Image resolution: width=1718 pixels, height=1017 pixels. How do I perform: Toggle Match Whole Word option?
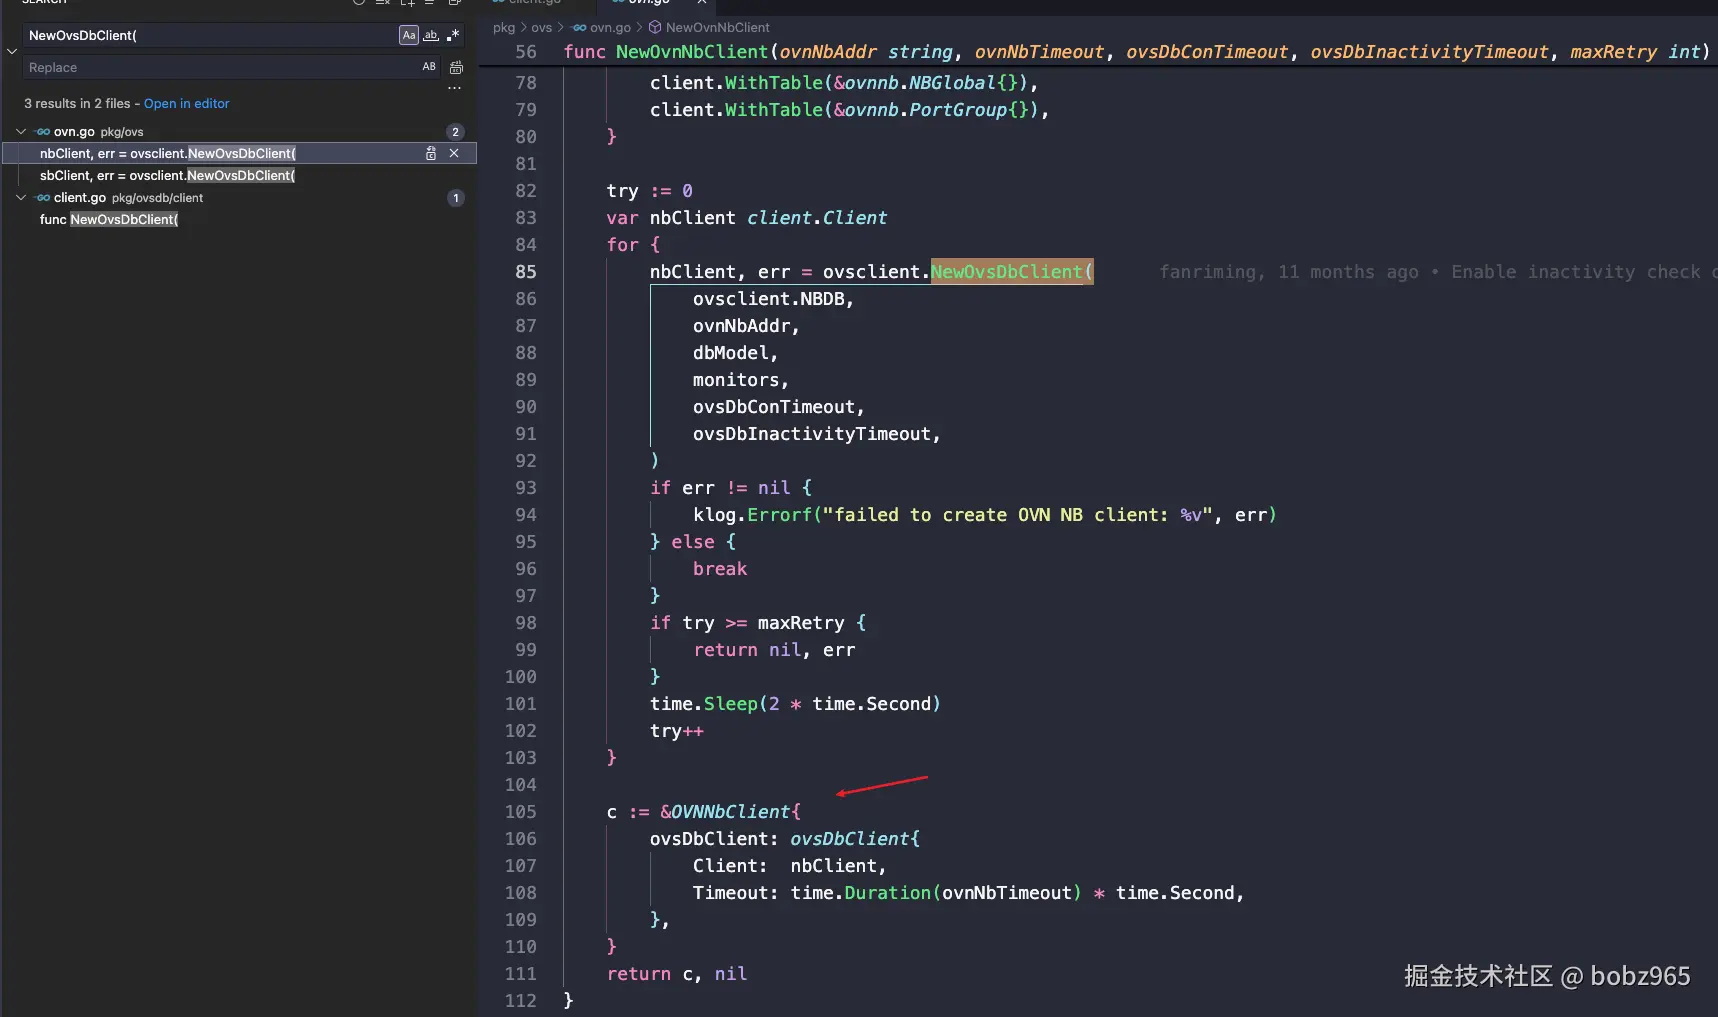431,35
